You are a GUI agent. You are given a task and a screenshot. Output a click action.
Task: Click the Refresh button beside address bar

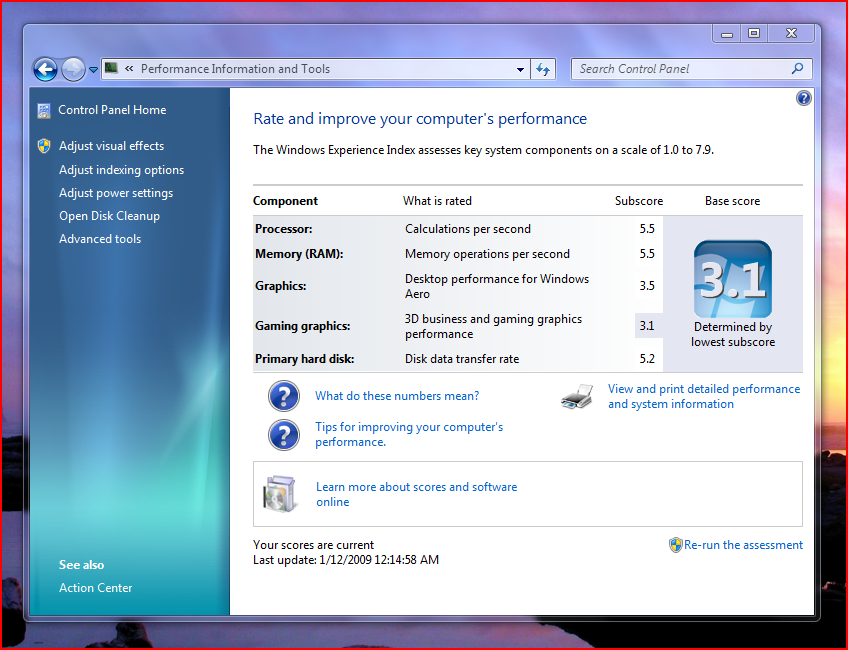pos(543,69)
